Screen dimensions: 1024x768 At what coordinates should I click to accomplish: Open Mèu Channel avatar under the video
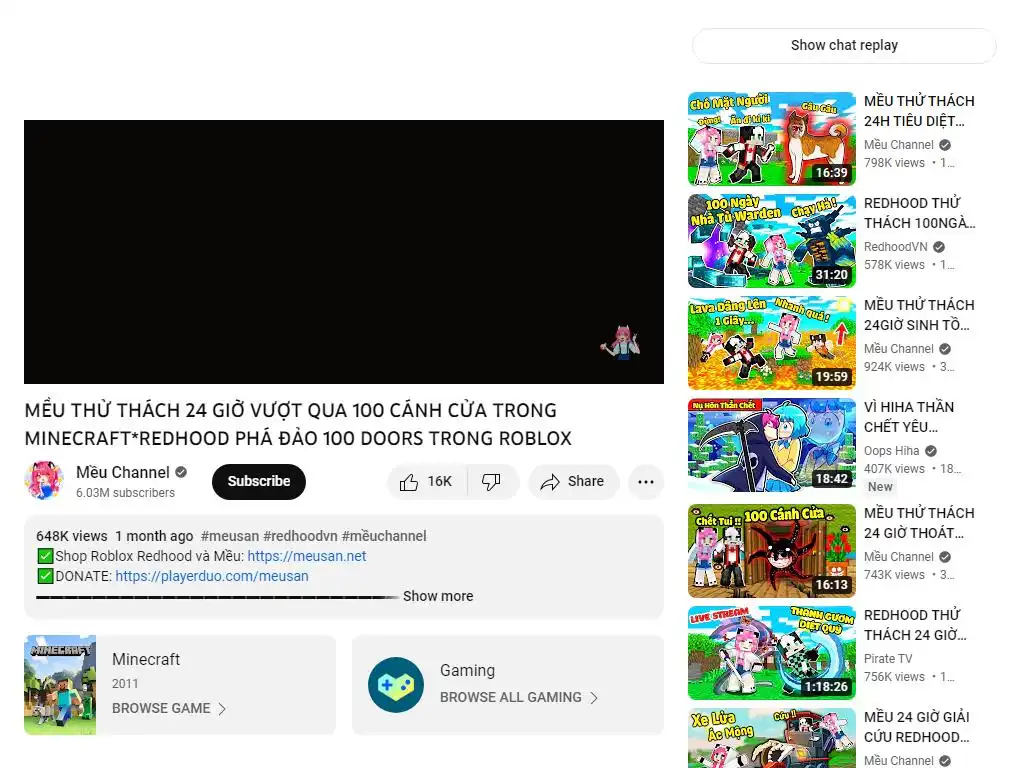[x=44, y=480]
